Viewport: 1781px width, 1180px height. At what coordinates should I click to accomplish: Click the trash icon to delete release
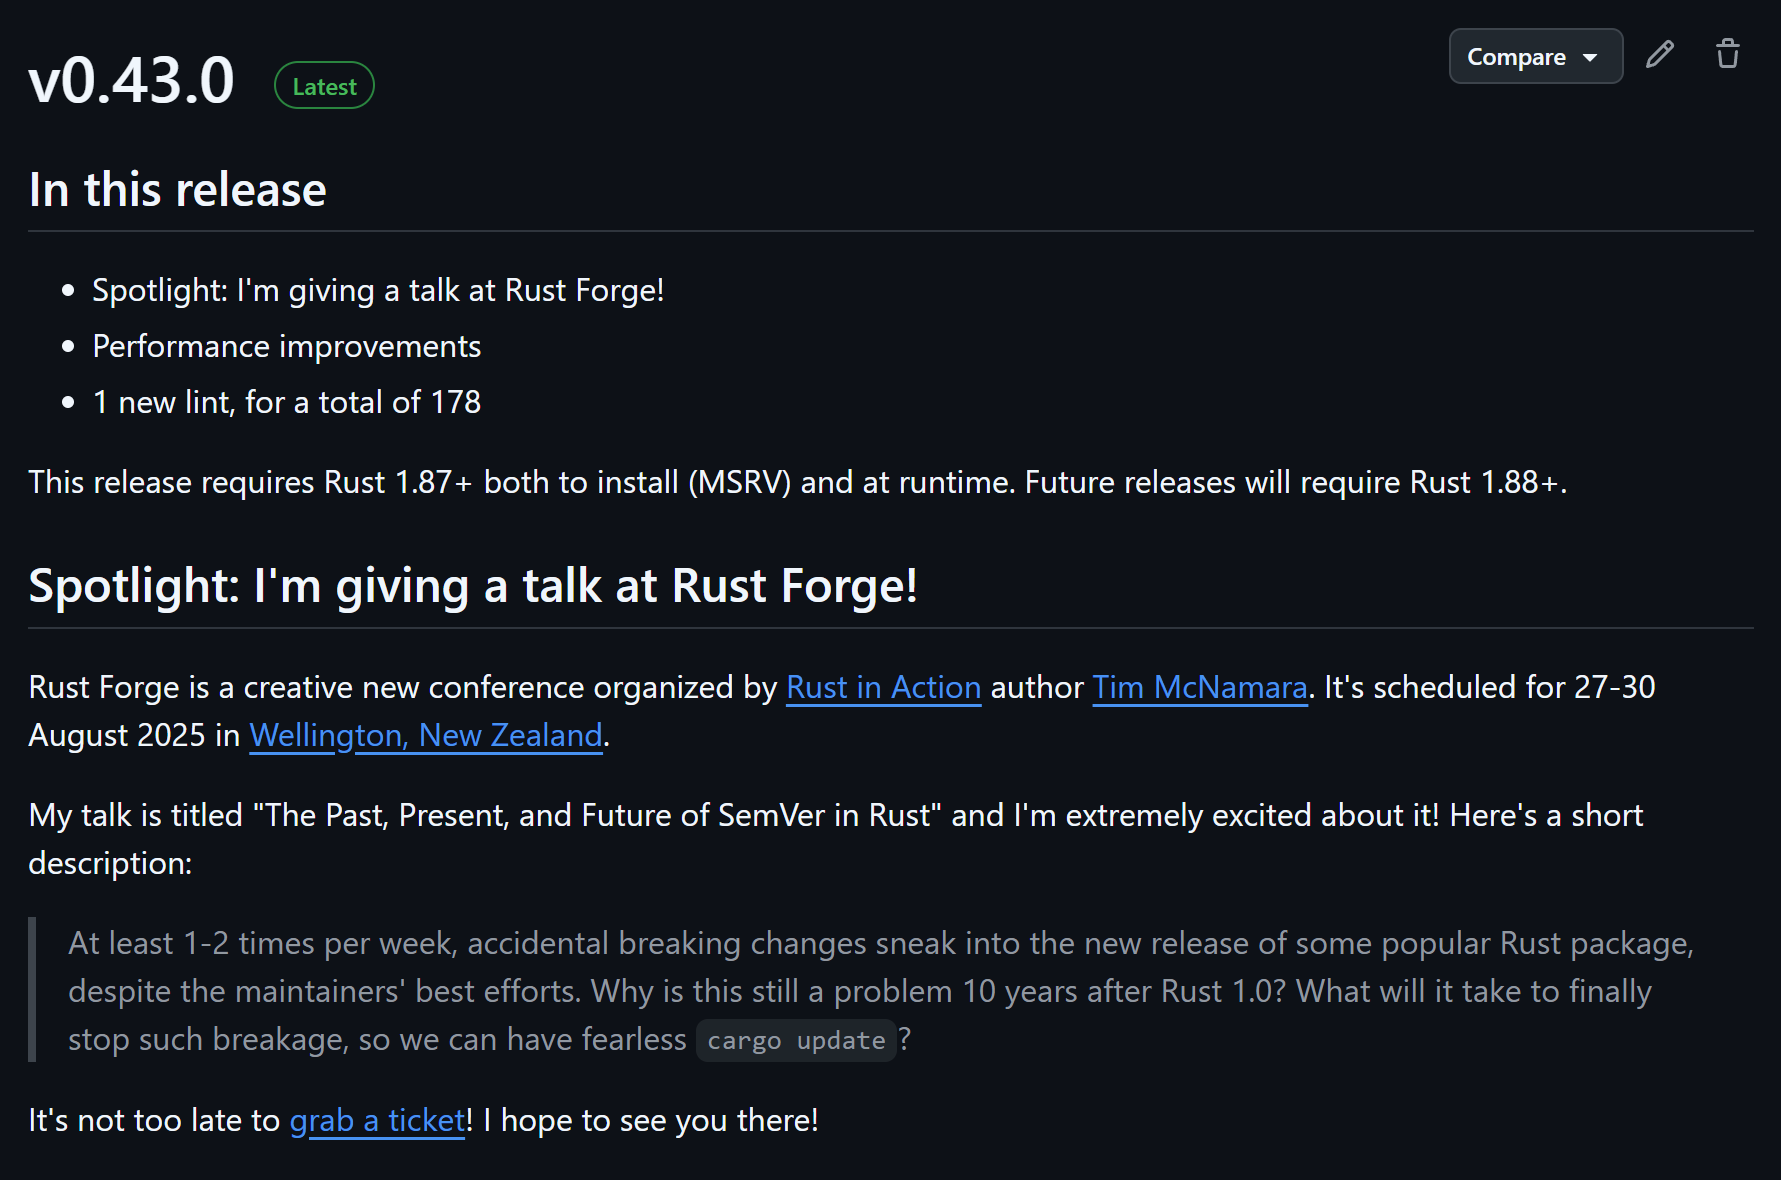(1727, 54)
